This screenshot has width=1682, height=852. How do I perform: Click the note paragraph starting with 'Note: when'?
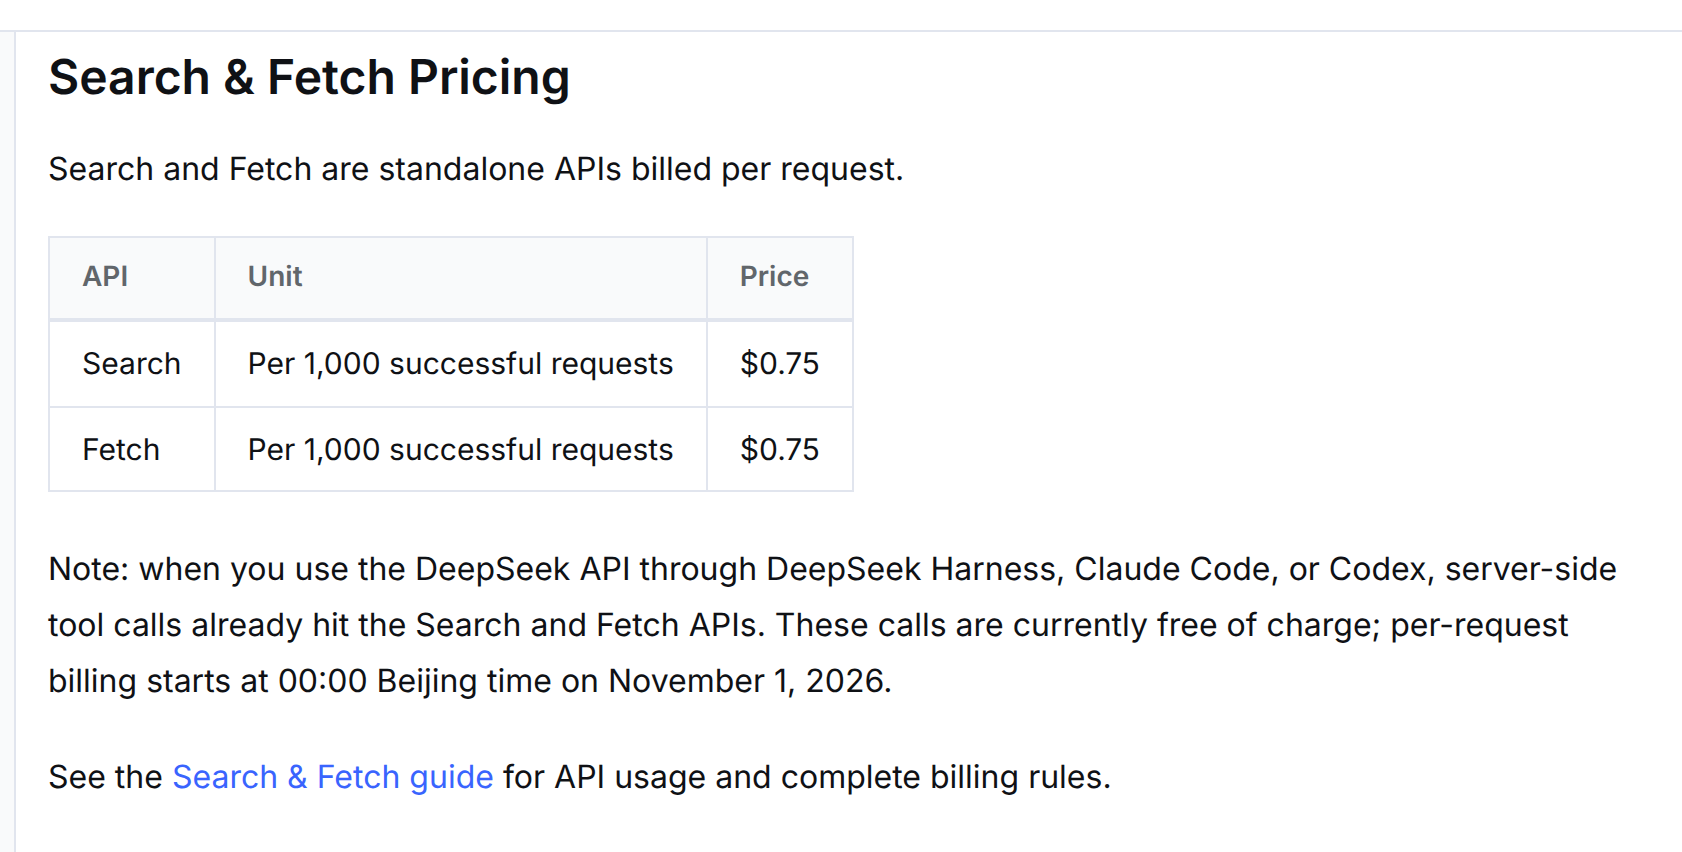(x=832, y=625)
